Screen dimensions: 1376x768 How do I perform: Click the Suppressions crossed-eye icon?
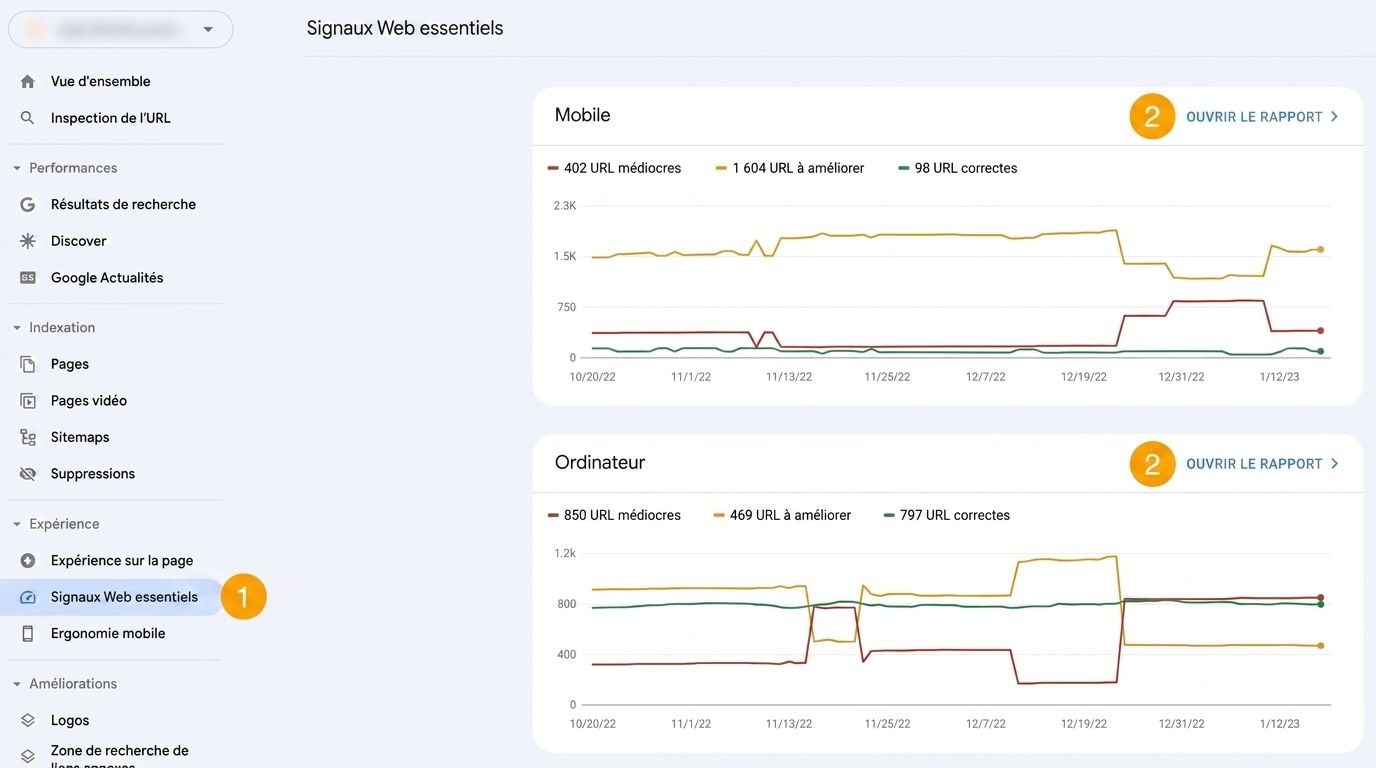click(x=28, y=474)
